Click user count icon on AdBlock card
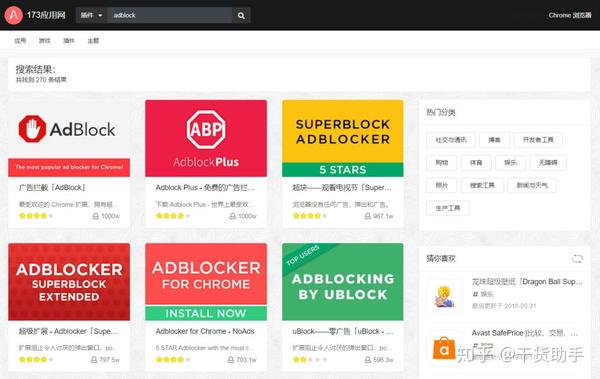 (x=96, y=216)
